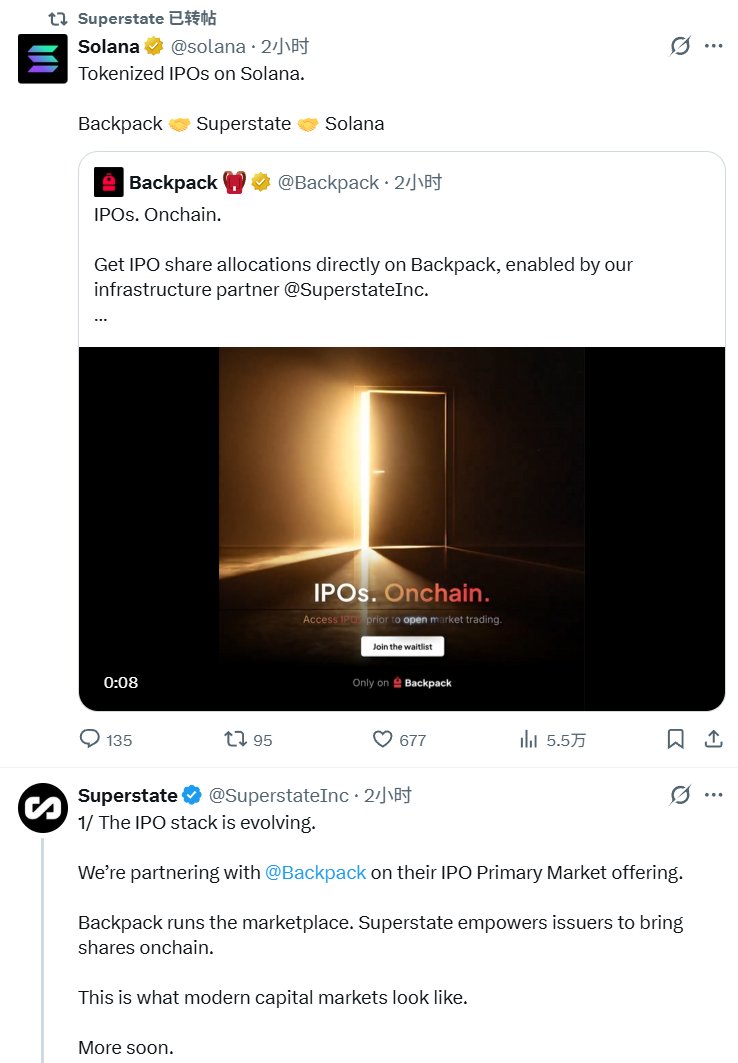Share the Solana post
738x1063 pixels.
click(714, 739)
